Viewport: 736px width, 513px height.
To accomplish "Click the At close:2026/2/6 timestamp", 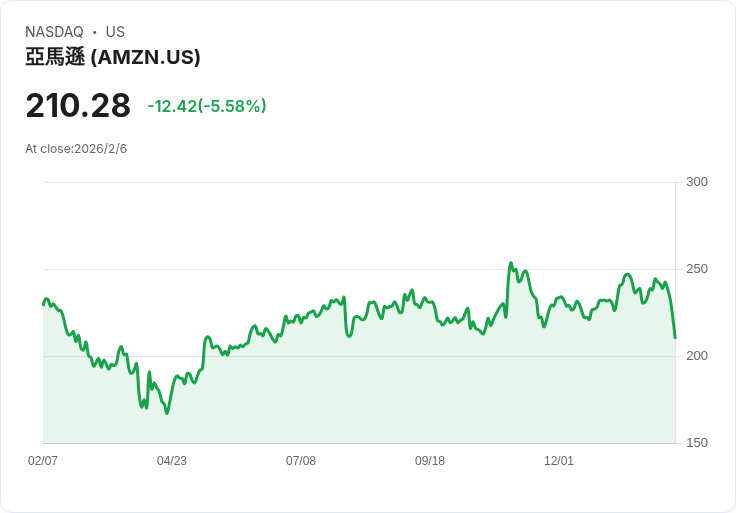I will coord(76,149).
